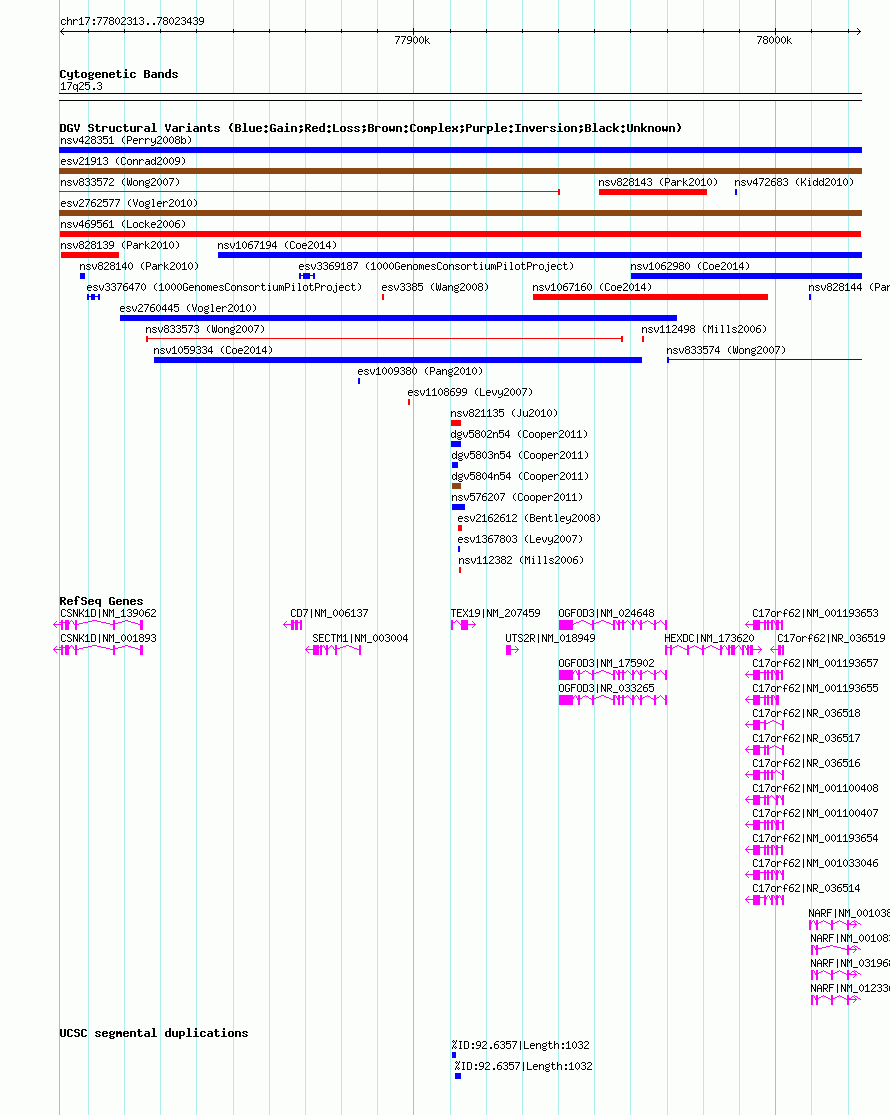Select the Cytogenetic Bands track title
Viewport: 890px width, 1115px height.
(x=119, y=74)
